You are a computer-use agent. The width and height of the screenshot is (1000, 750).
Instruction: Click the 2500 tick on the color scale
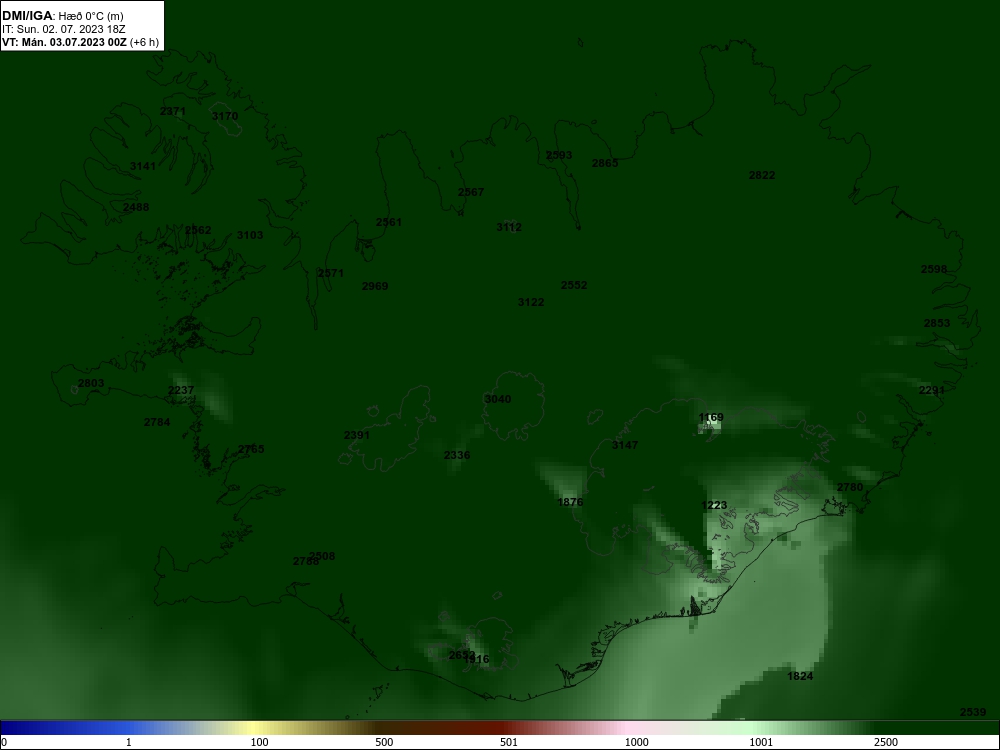coord(886,742)
